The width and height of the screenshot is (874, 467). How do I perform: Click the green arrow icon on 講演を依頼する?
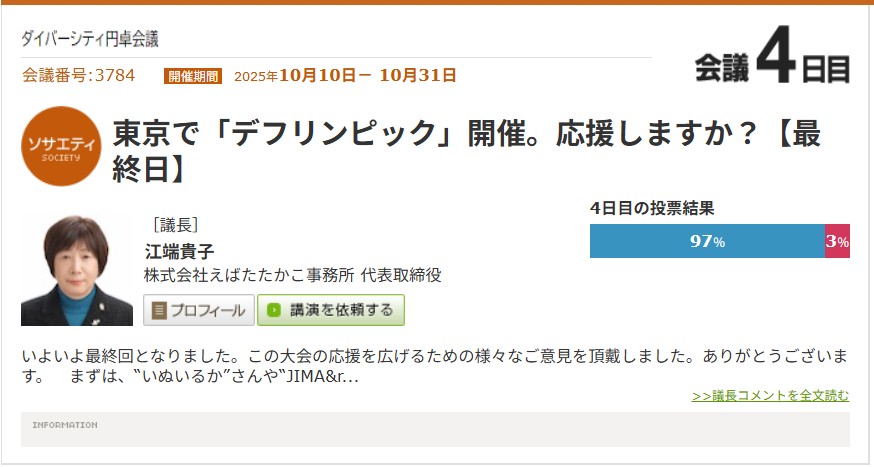coord(274,310)
